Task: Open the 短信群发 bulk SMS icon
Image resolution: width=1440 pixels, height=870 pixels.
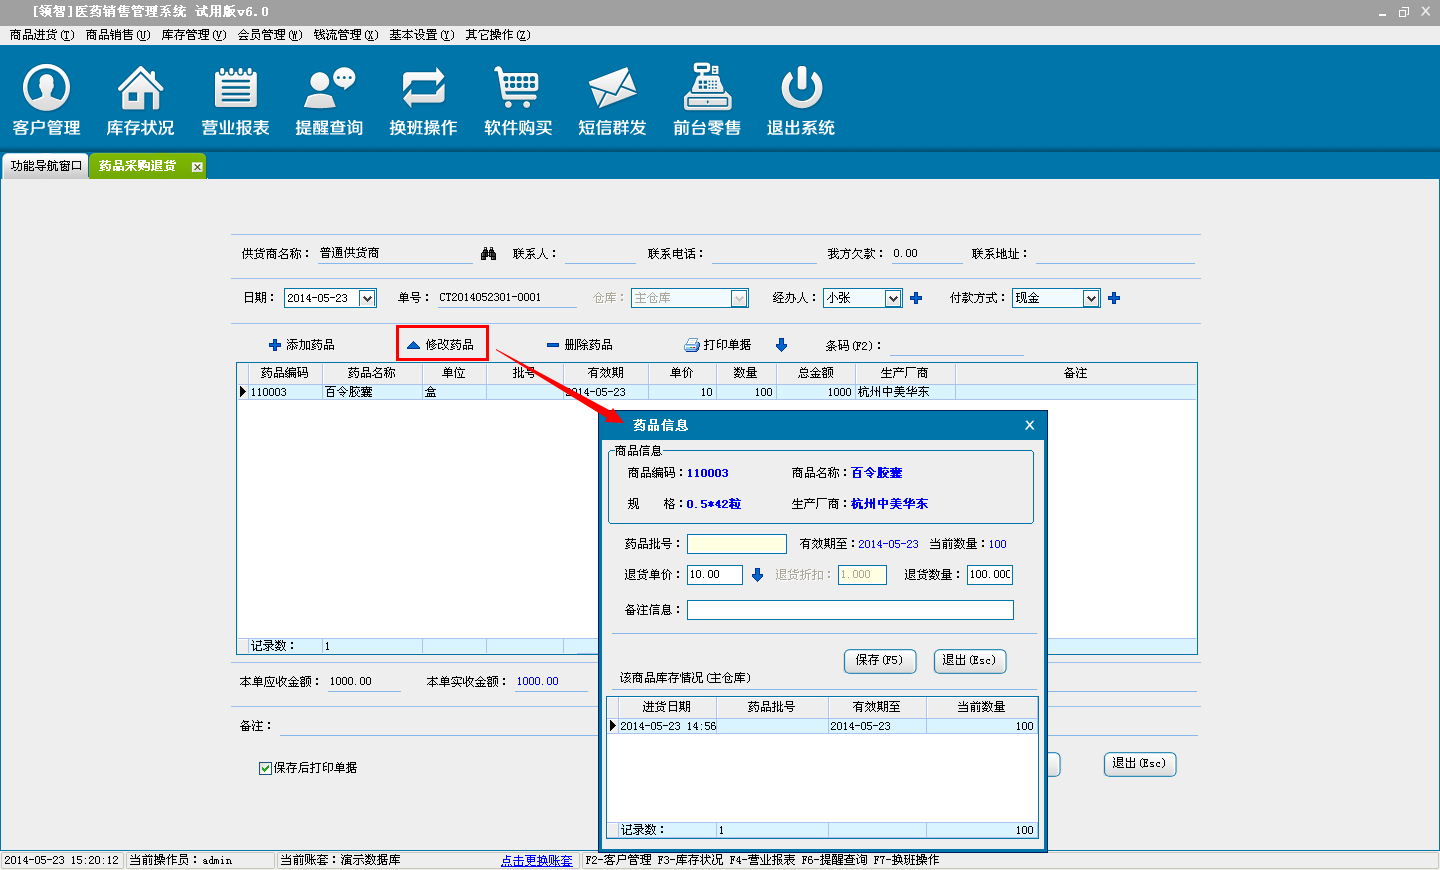Action: (612, 100)
